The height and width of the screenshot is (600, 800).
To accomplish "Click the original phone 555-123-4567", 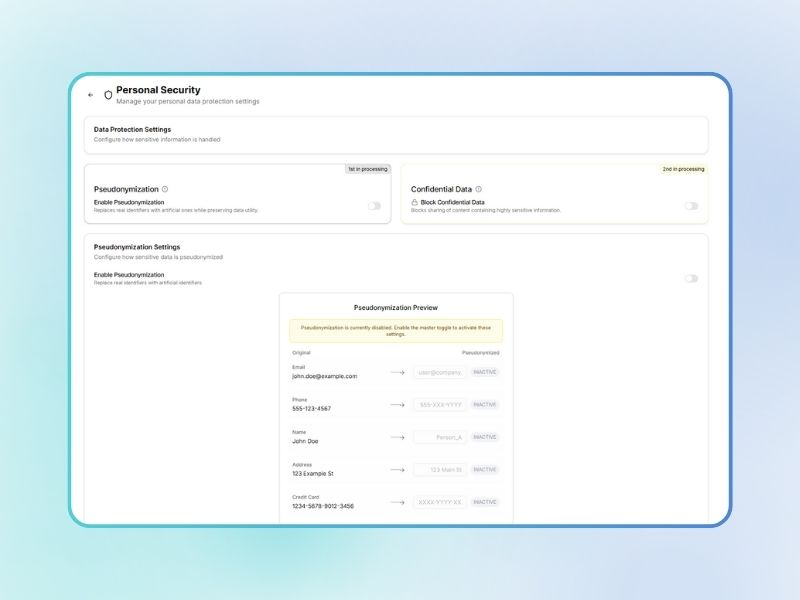I will (x=311, y=409).
